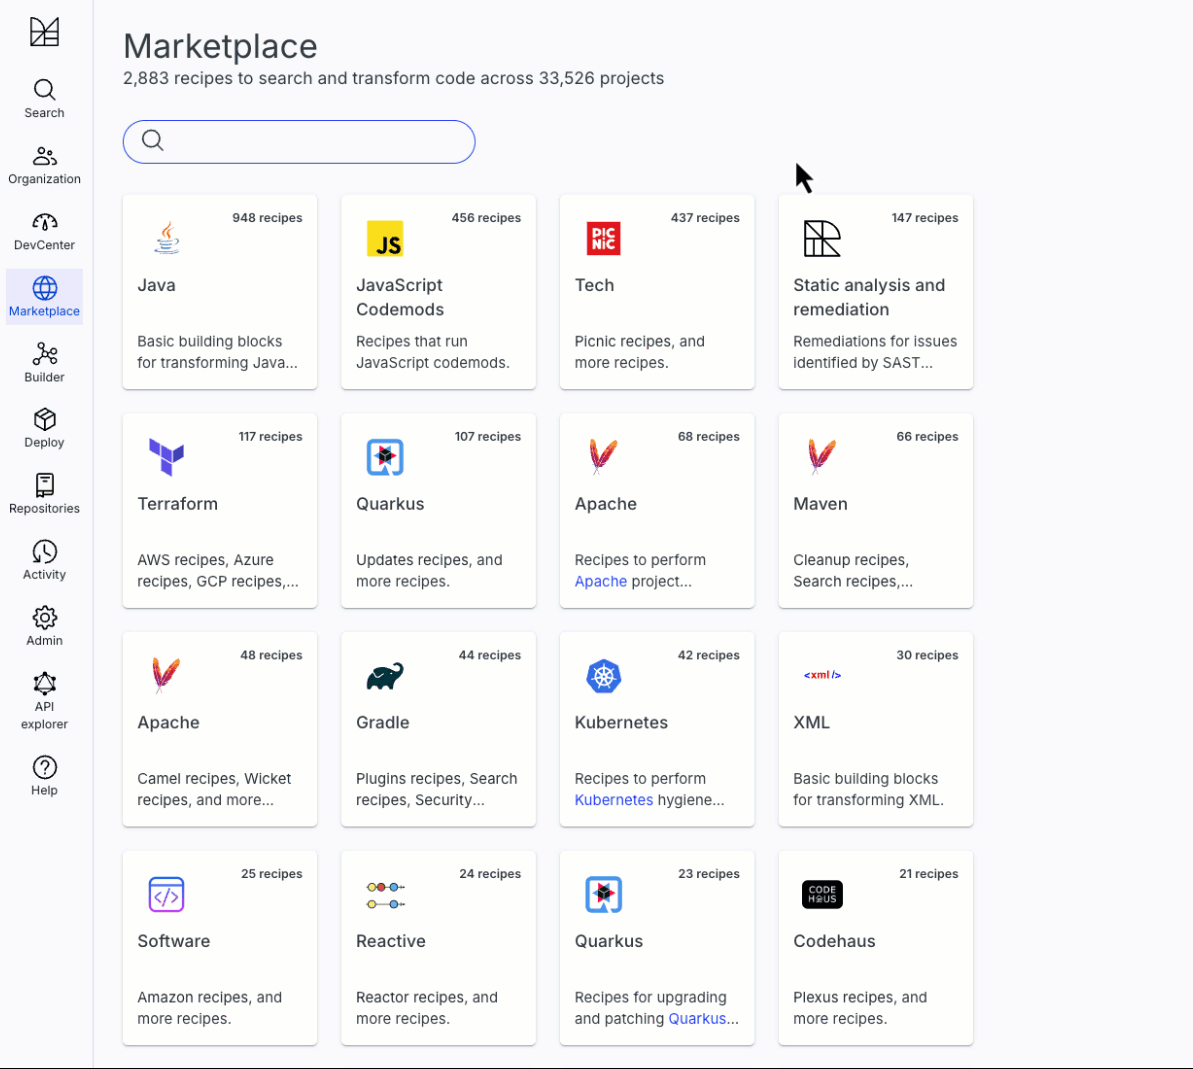Click the Java coffee cup icon
The height and width of the screenshot is (1069, 1193).
(x=167, y=238)
